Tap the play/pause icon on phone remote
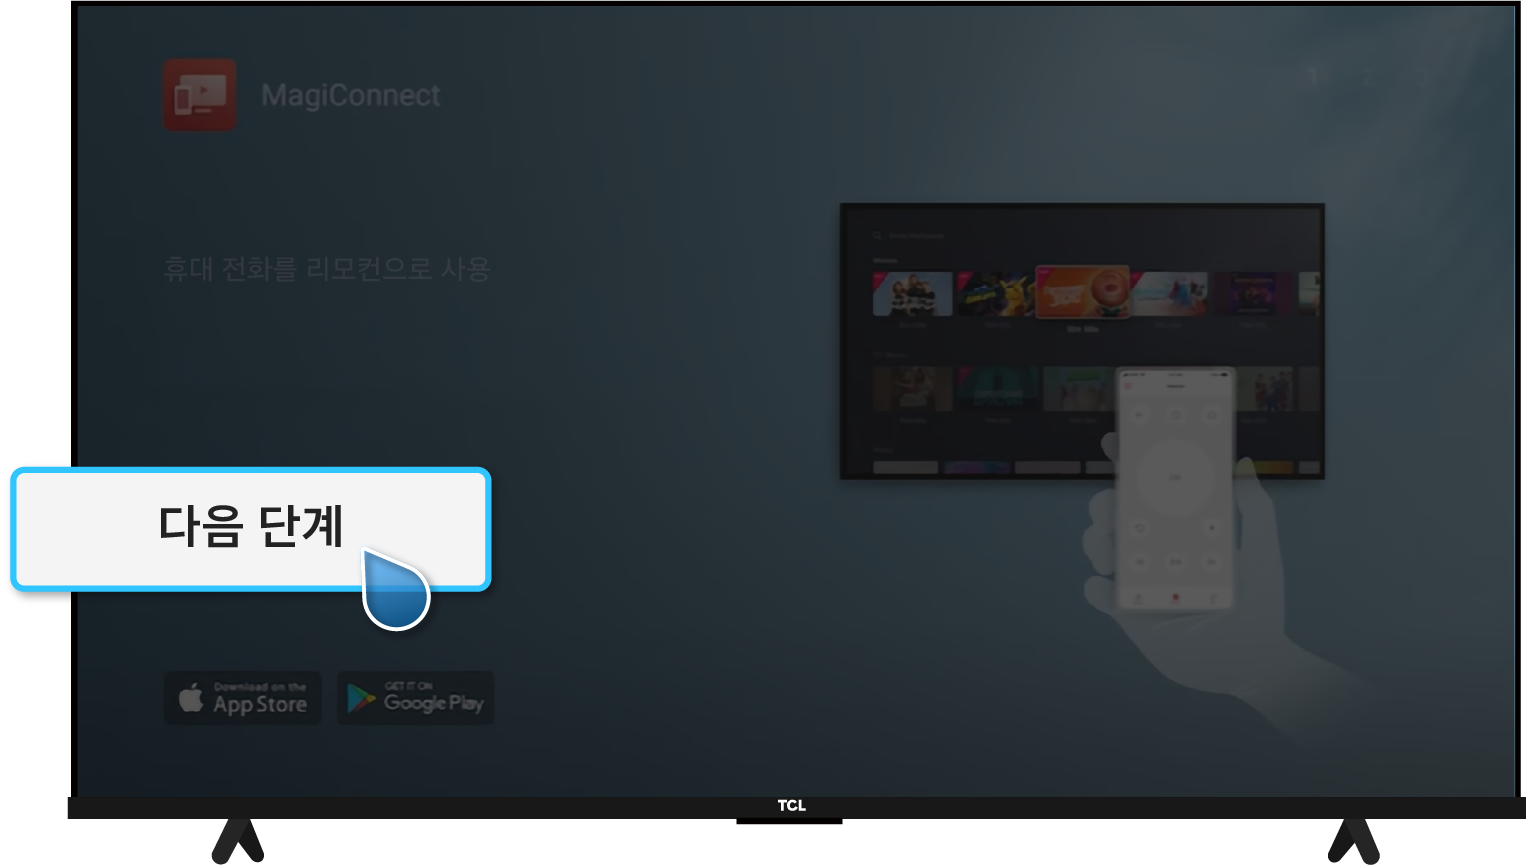Viewport: 1526px width, 865px height. point(1175,562)
